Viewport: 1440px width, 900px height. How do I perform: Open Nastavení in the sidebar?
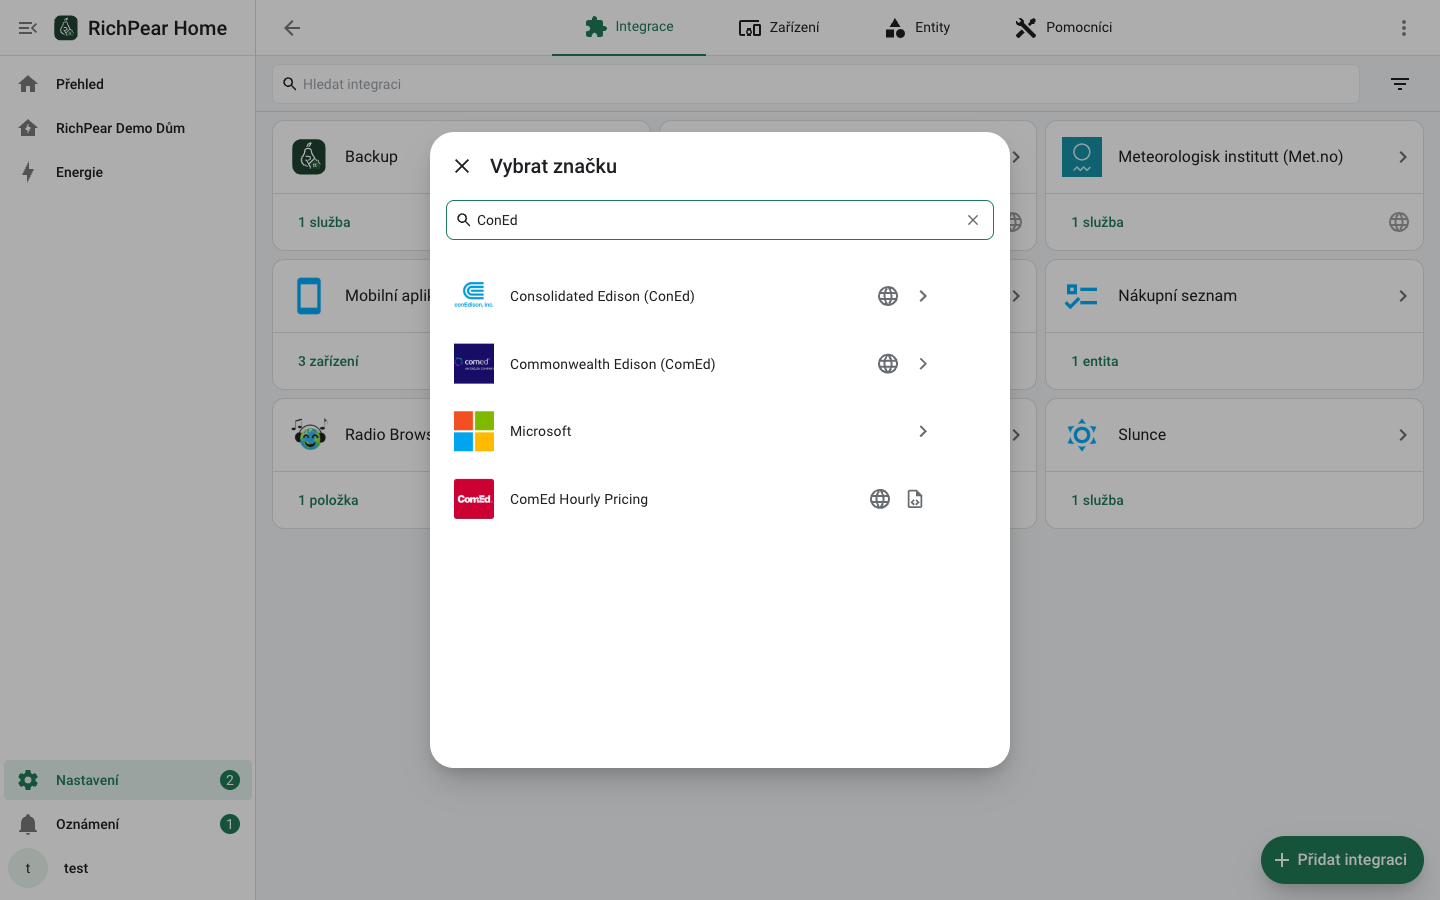pos(128,780)
